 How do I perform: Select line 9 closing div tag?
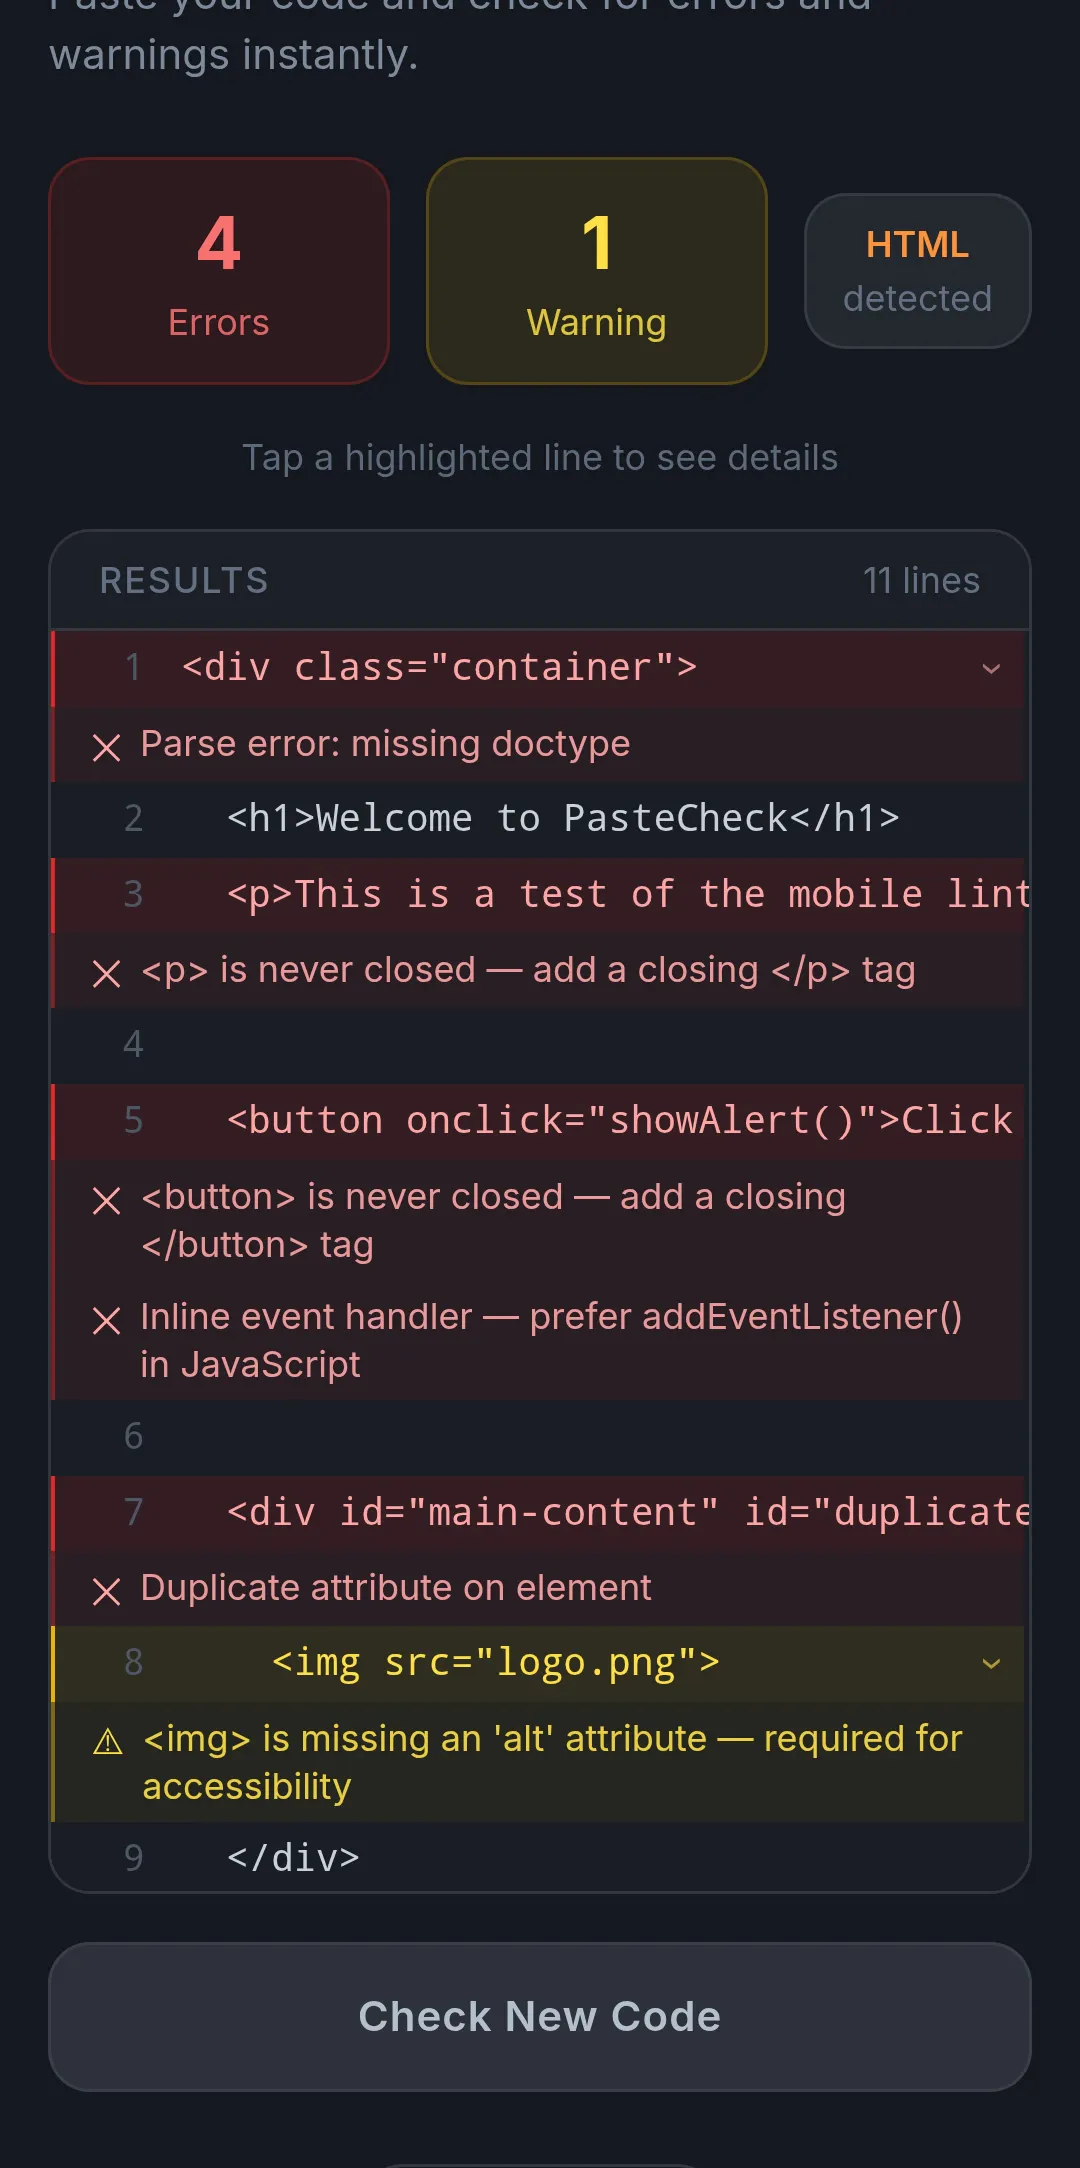click(x=538, y=1857)
